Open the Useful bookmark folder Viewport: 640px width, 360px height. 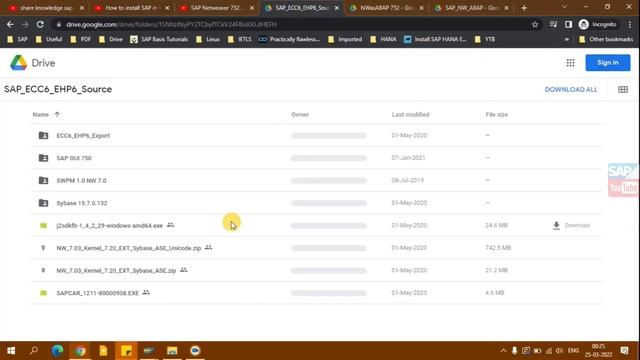(x=49, y=39)
